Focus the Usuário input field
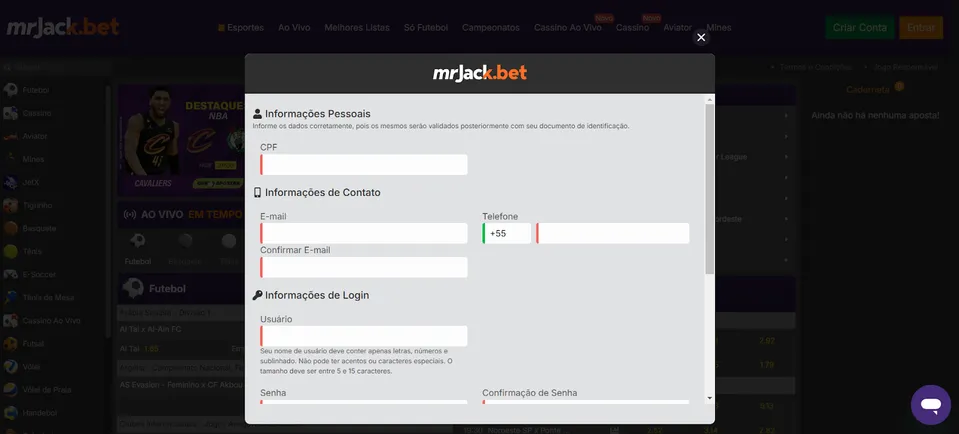 (364, 336)
